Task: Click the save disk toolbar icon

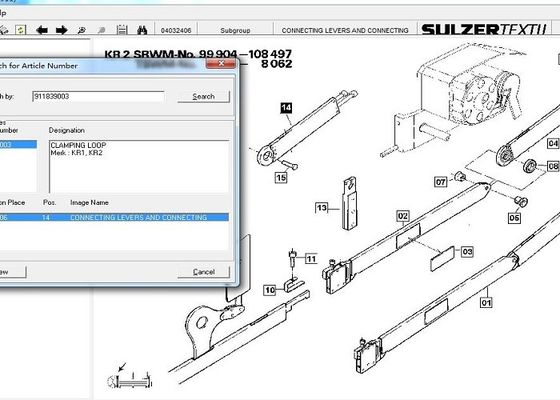Action: pyautogui.click(x=122, y=30)
